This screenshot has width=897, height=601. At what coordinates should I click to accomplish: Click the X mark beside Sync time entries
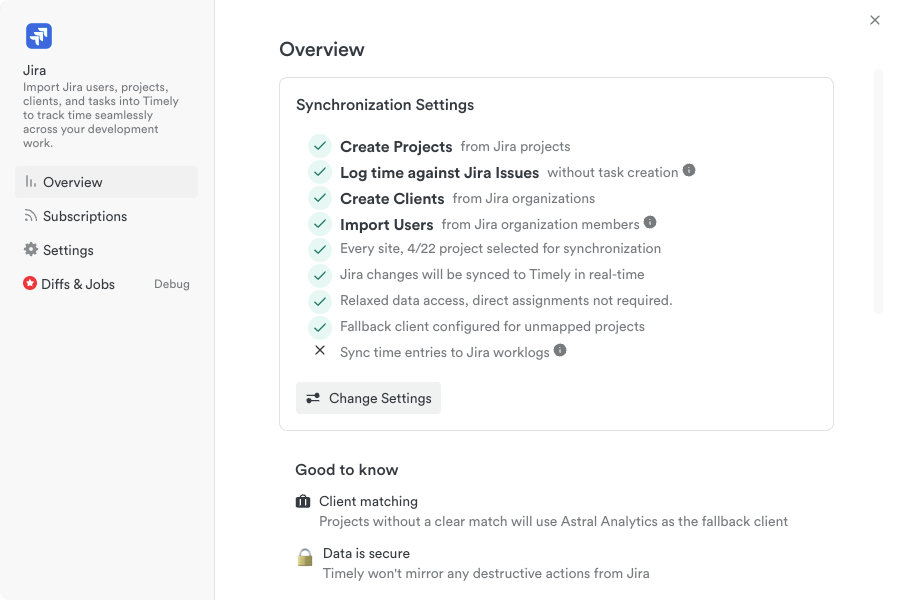coord(320,350)
